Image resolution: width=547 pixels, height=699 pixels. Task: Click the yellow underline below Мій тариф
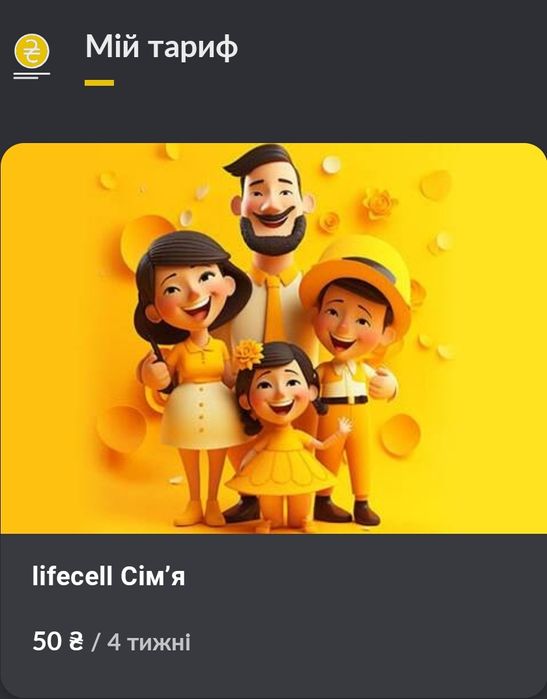(99, 83)
